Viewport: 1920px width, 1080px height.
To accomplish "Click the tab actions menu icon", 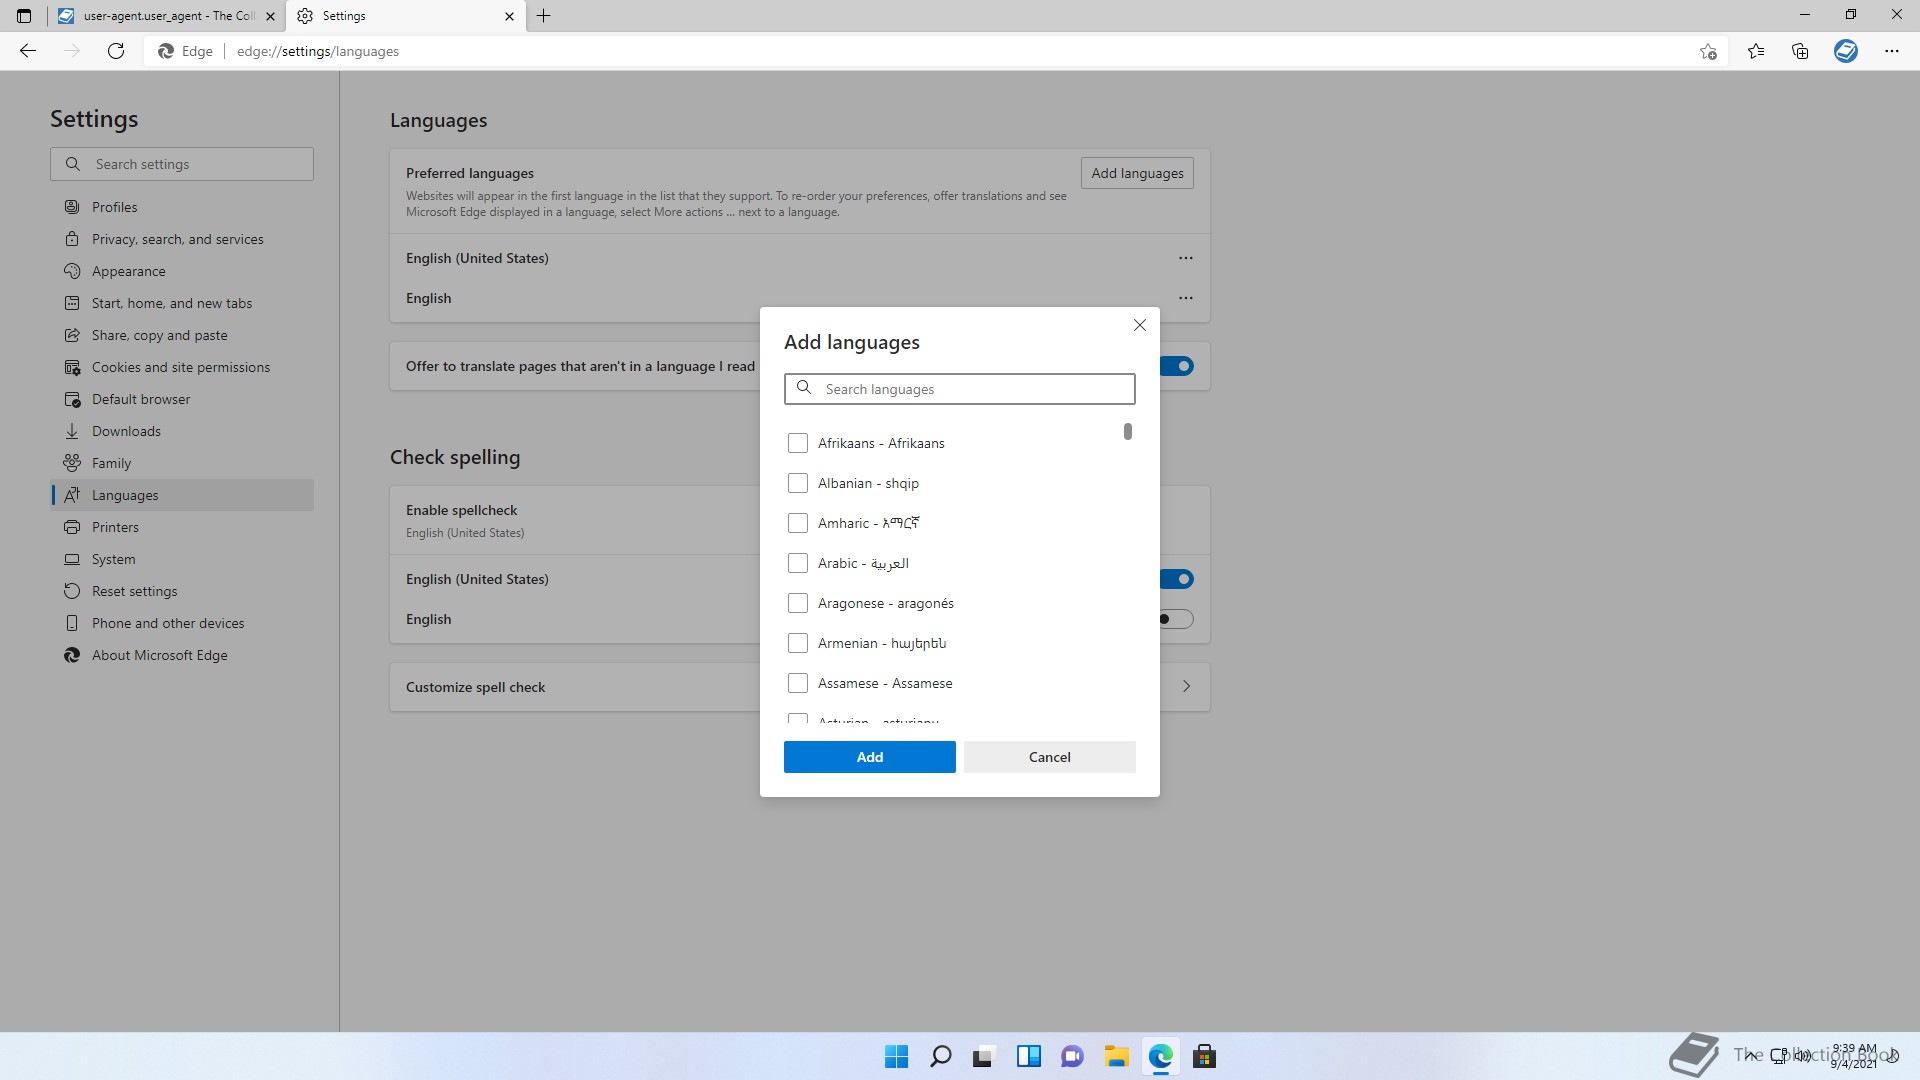I will point(24,16).
